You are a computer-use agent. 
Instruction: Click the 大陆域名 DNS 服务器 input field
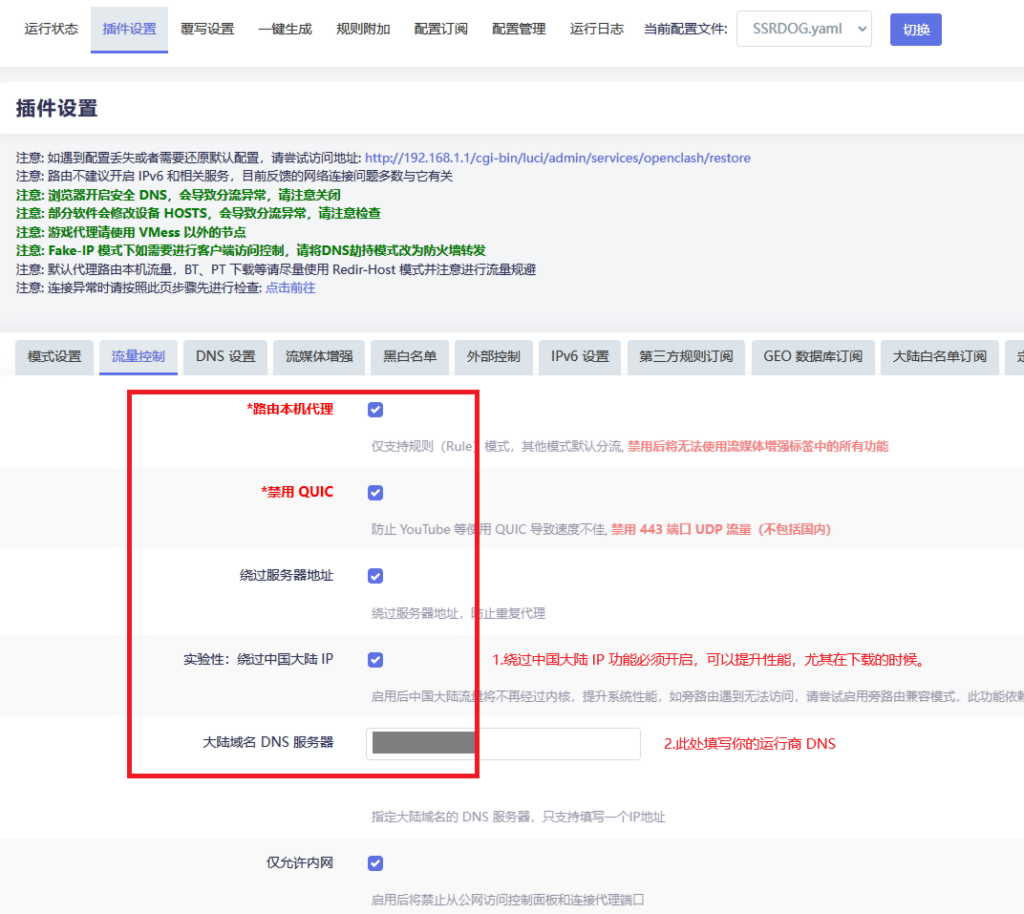503,743
